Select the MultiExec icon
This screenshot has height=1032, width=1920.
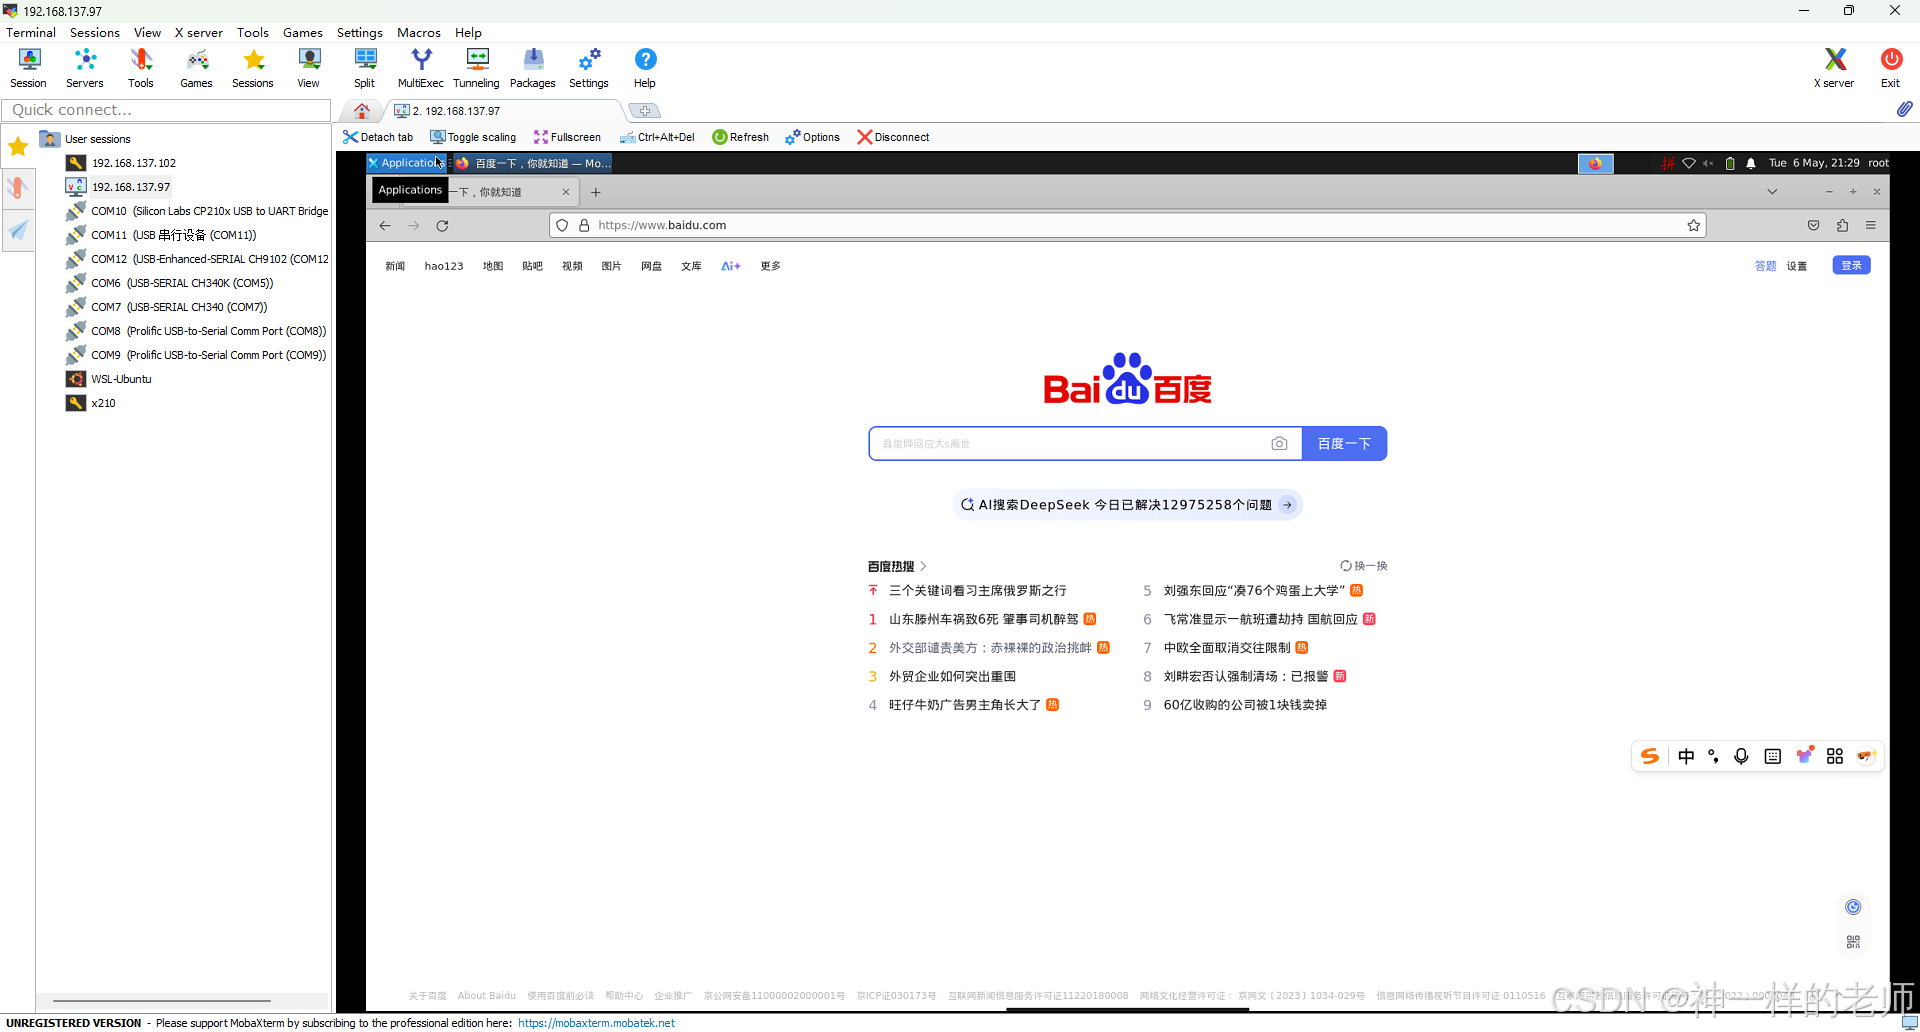(x=421, y=68)
